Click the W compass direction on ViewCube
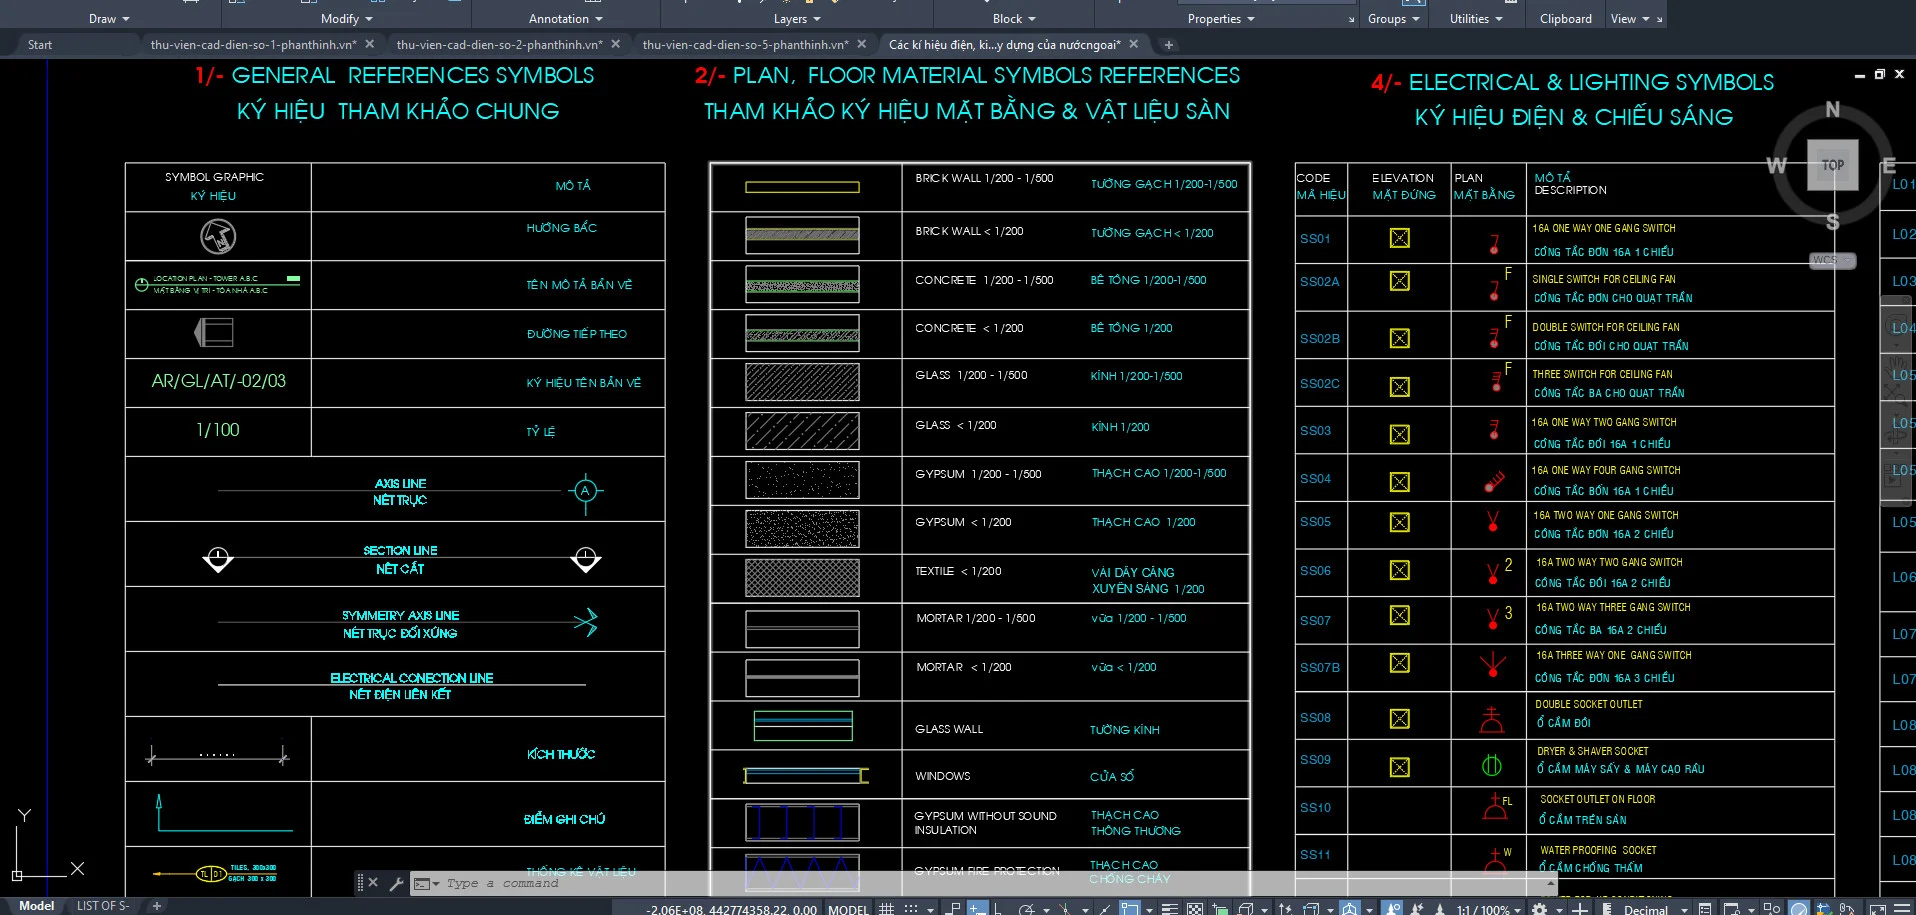The width and height of the screenshot is (1916, 915). pos(1776,165)
